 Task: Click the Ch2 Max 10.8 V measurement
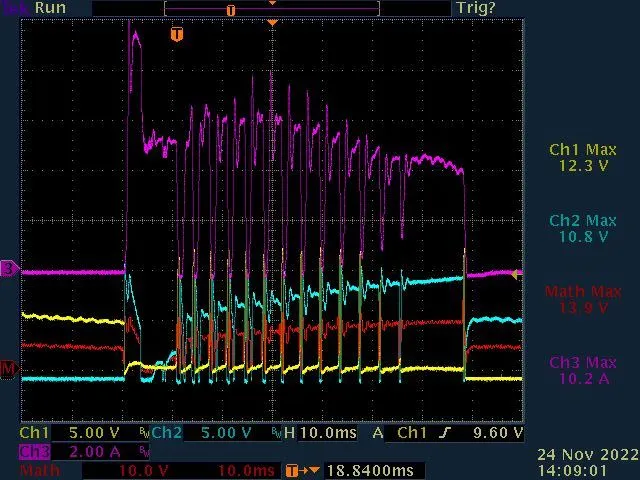pyautogui.click(x=583, y=228)
